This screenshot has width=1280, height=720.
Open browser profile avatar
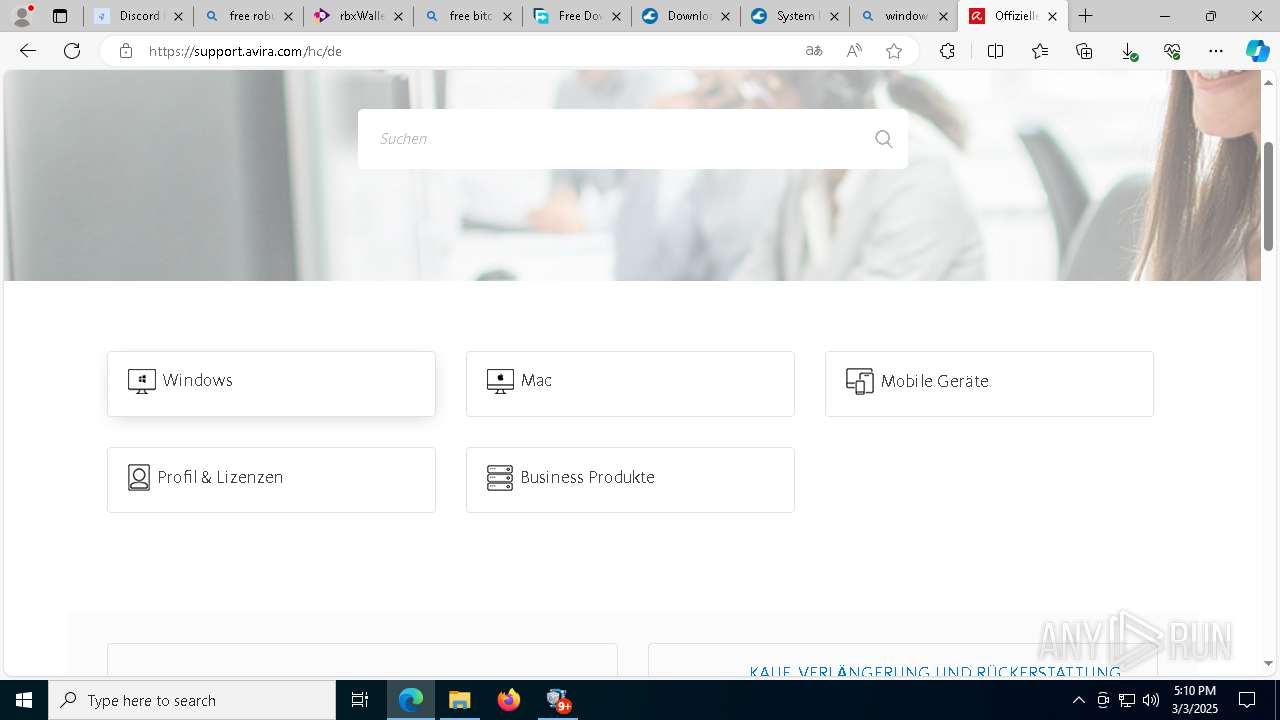(x=22, y=16)
